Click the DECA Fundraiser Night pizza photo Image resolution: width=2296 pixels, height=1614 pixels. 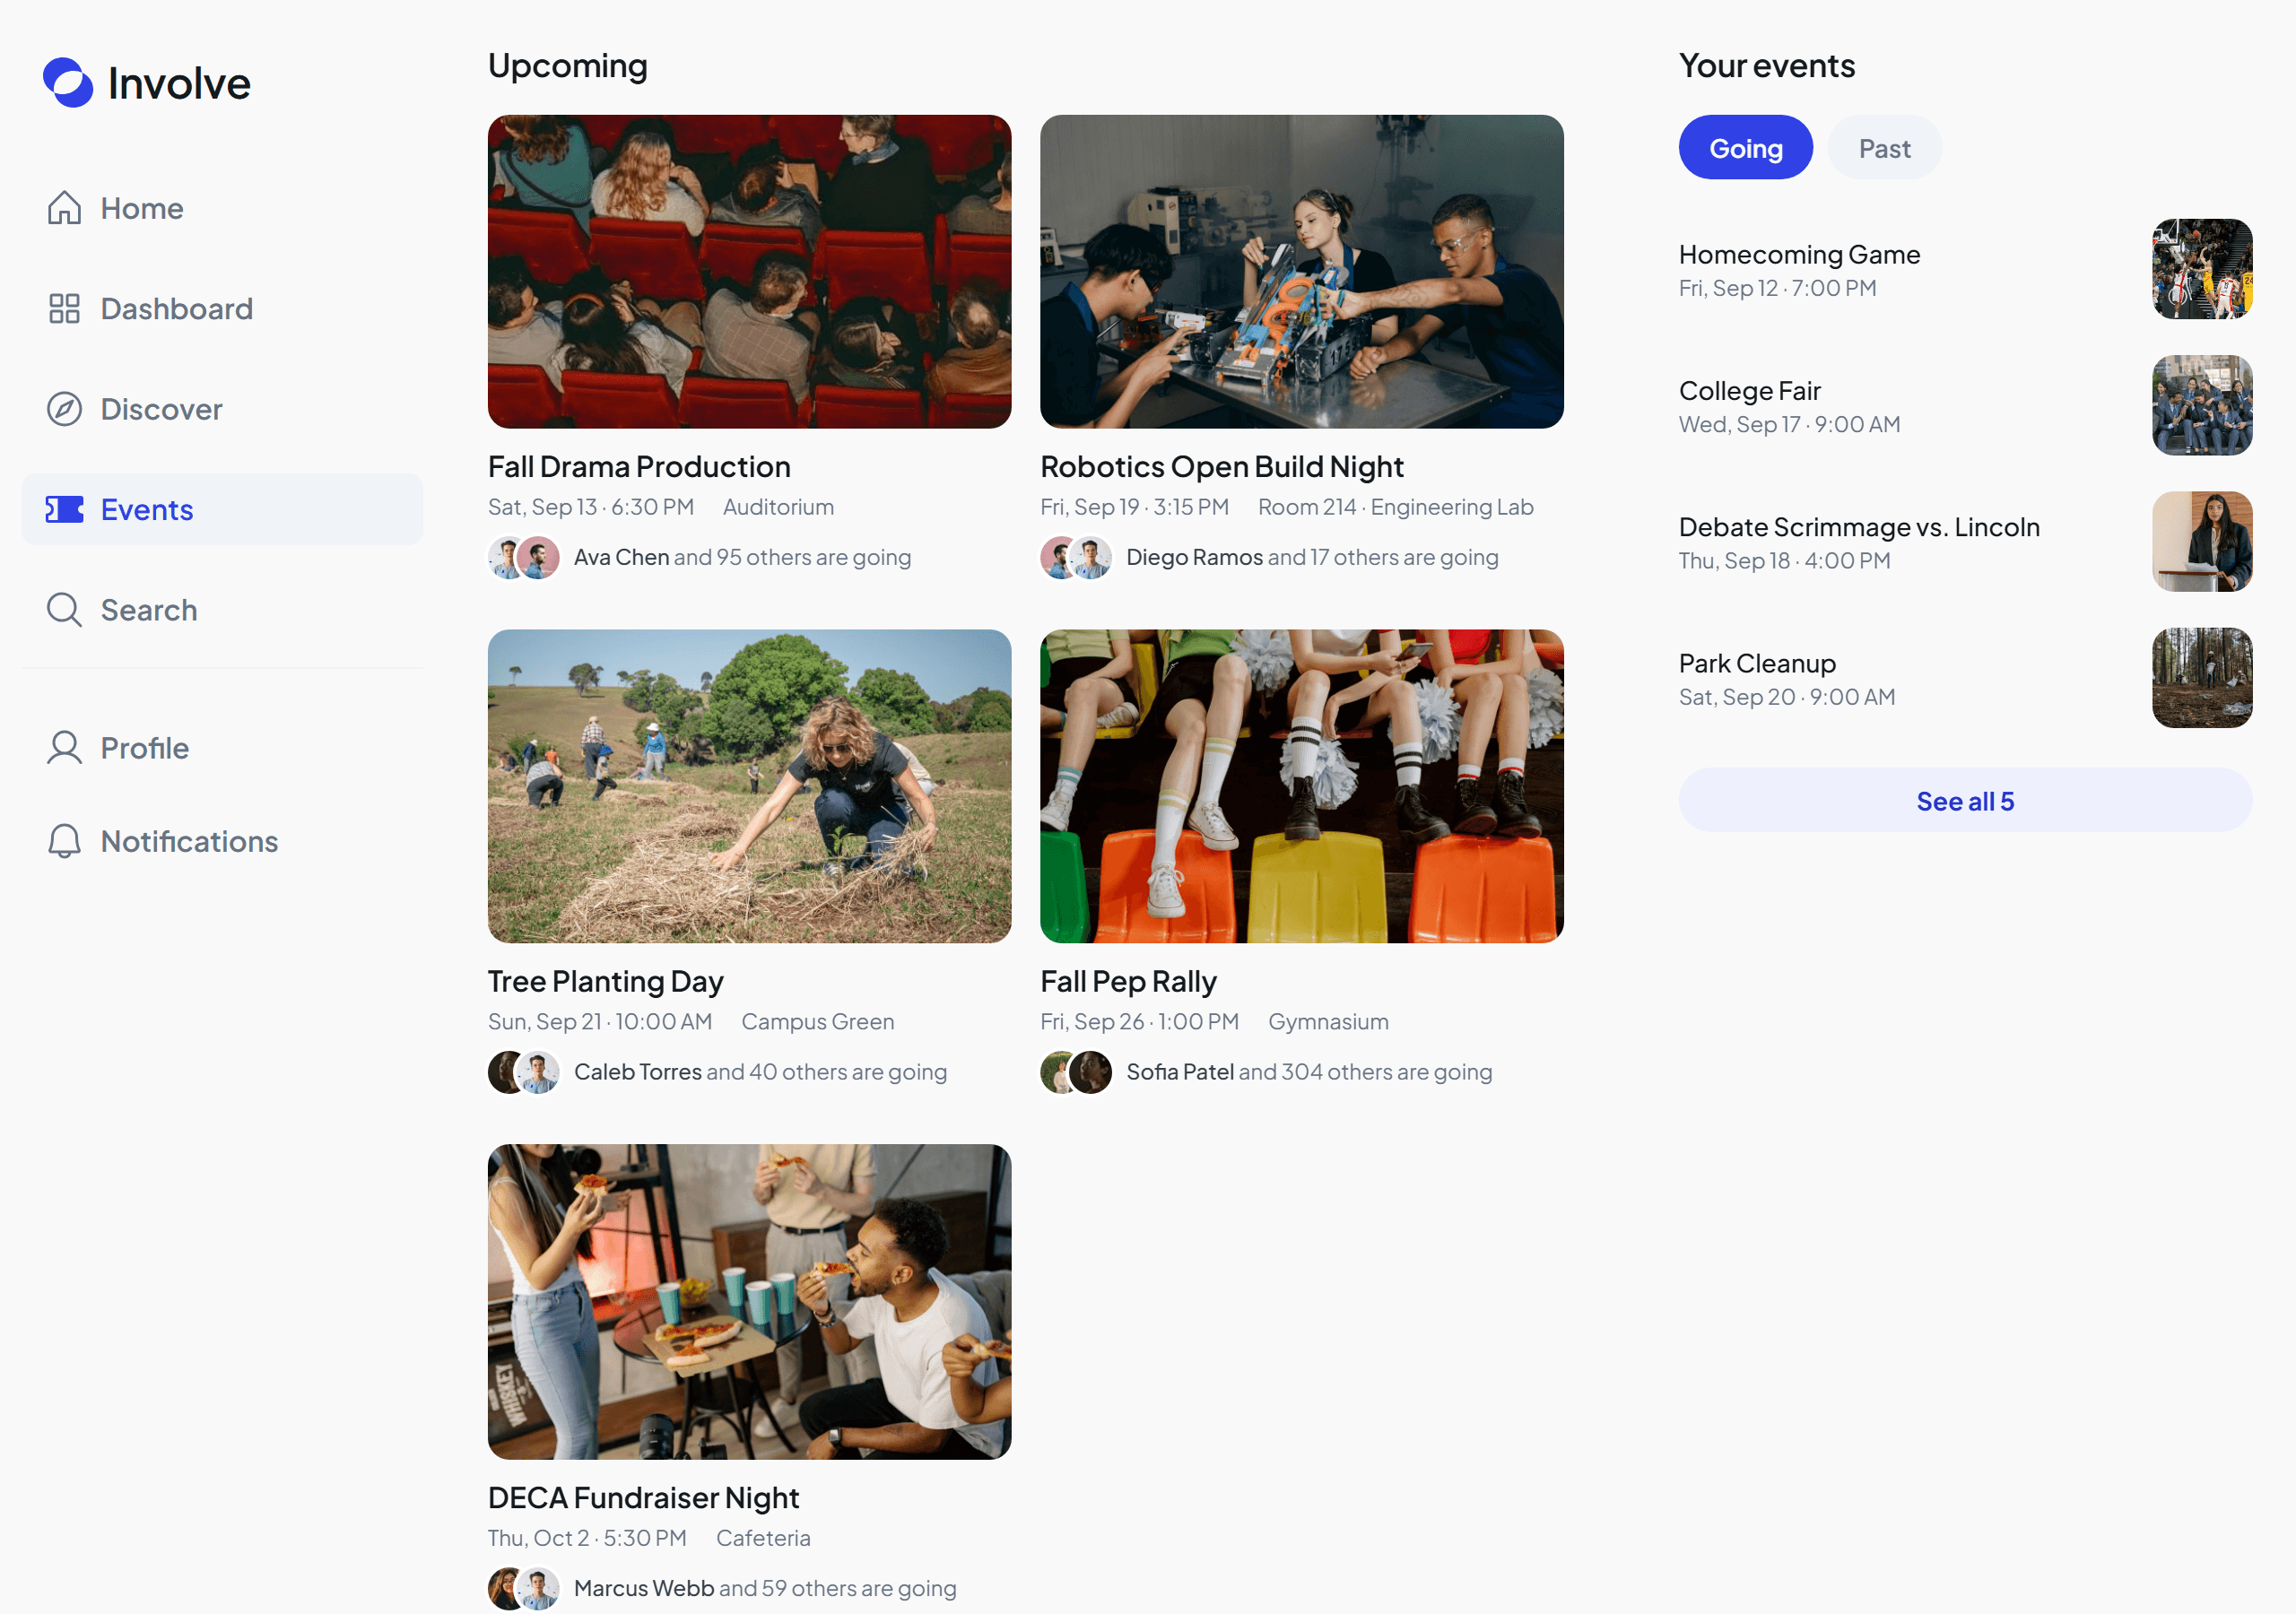tap(750, 1302)
